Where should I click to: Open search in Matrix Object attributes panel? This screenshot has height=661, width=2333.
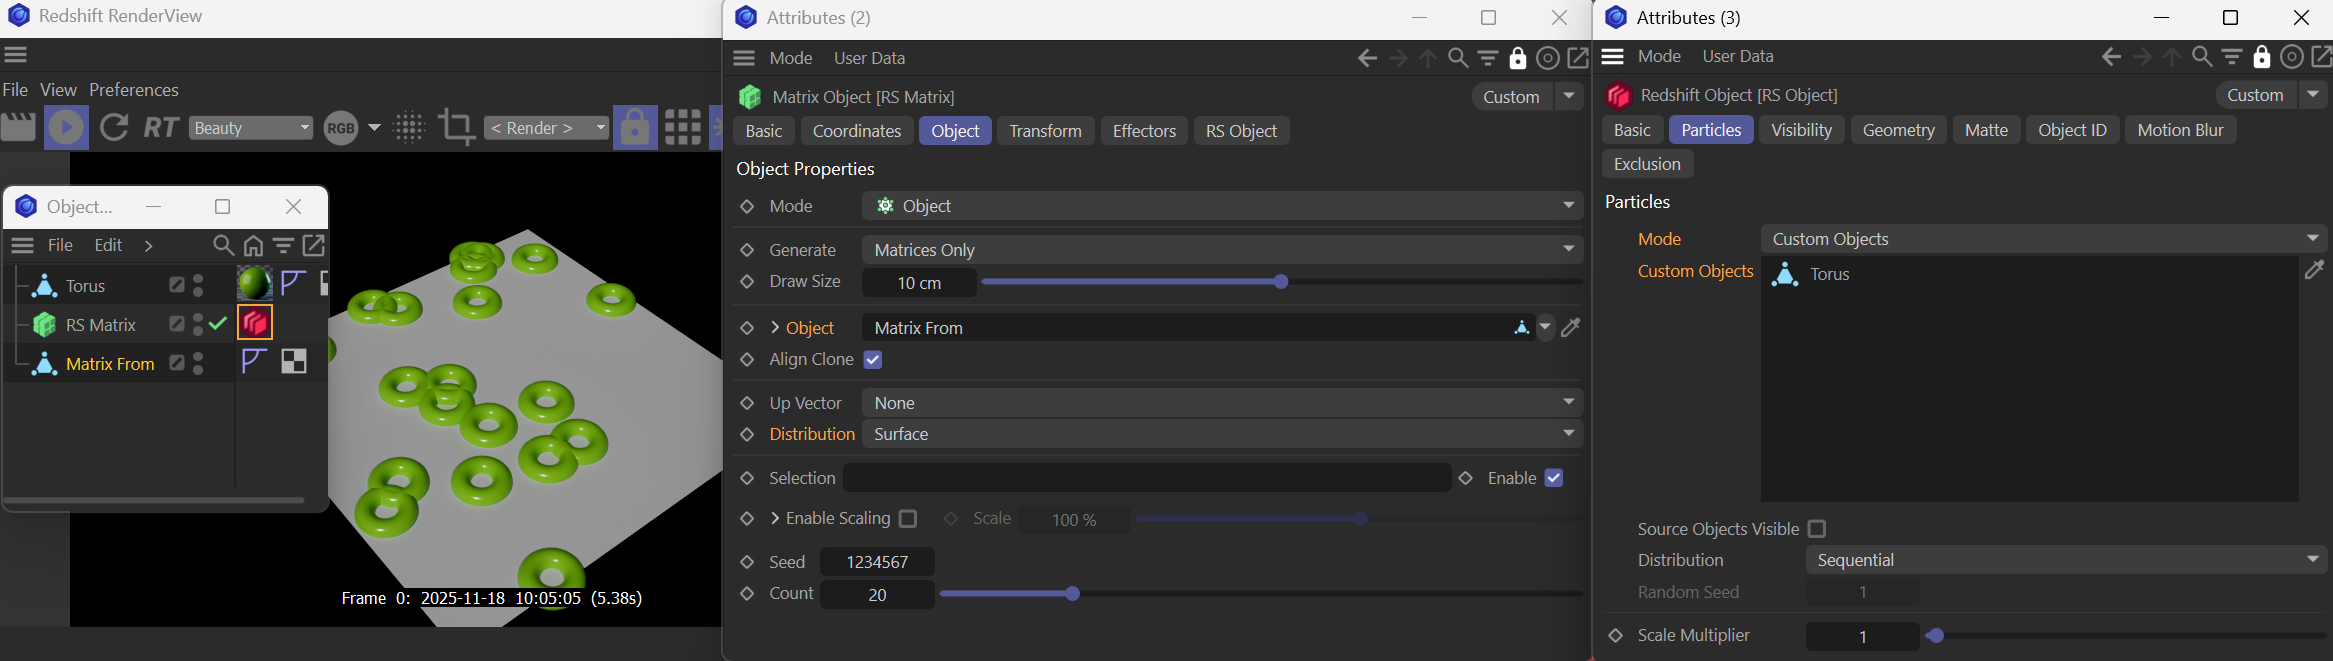pyautogui.click(x=1458, y=58)
